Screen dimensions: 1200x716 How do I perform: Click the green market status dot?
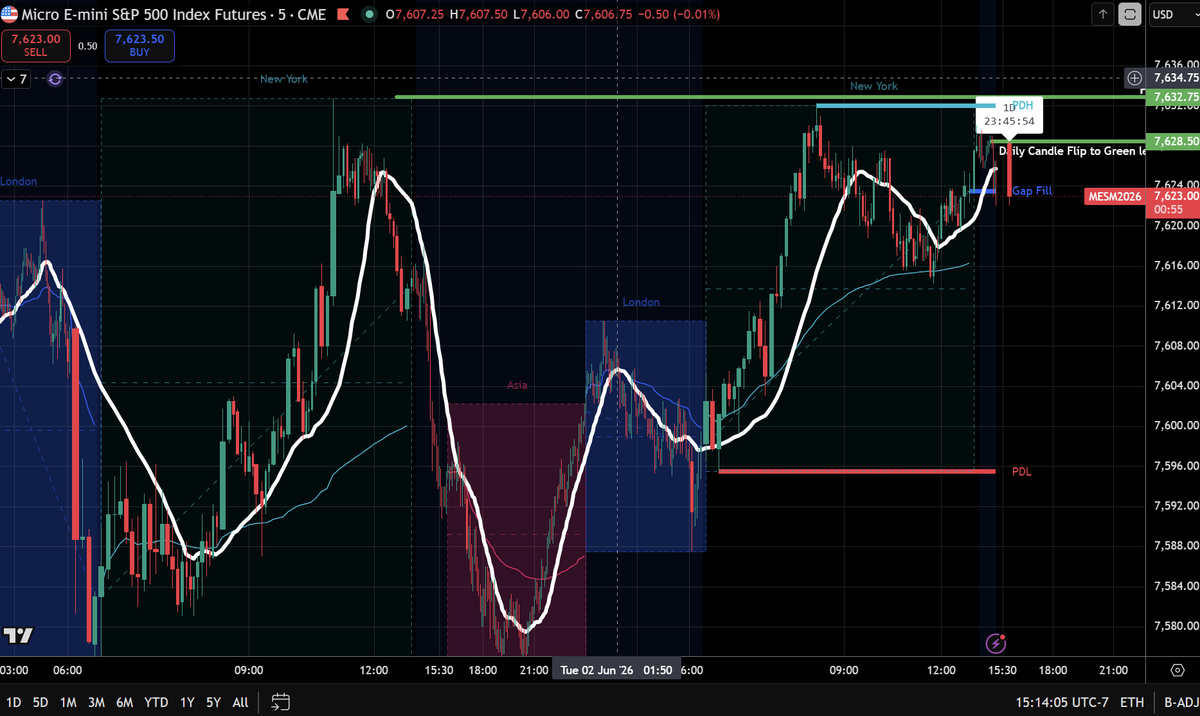tap(367, 15)
